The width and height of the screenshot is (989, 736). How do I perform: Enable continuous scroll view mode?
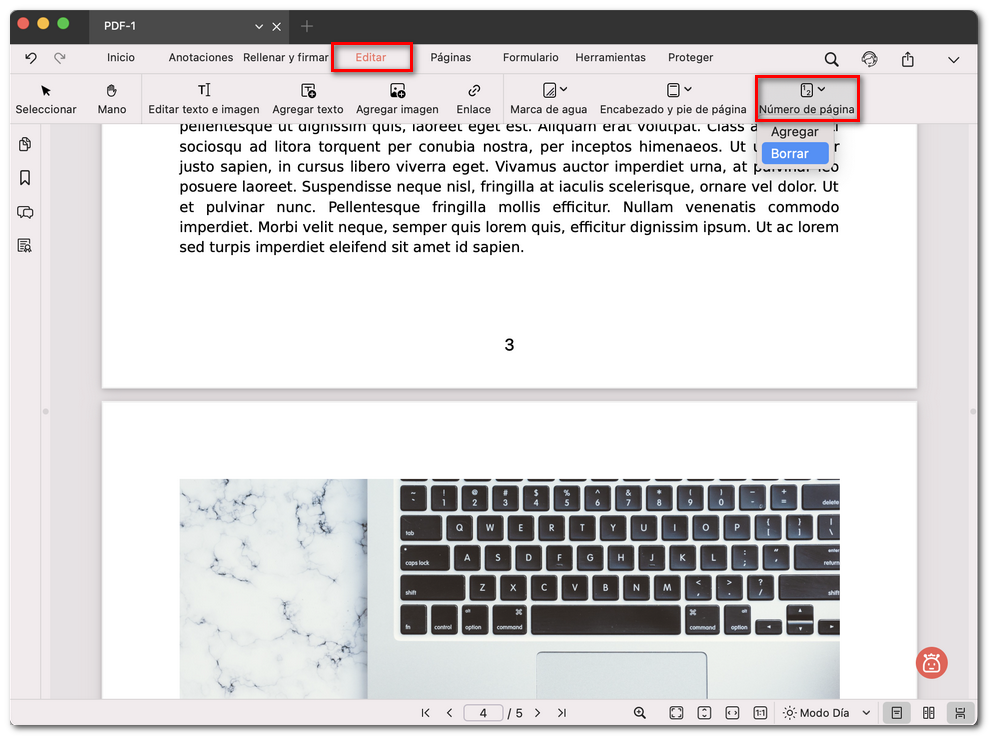[x=959, y=712]
